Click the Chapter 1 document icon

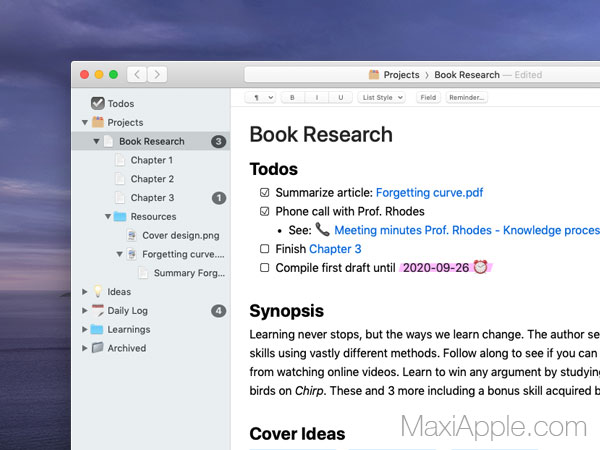point(120,160)
